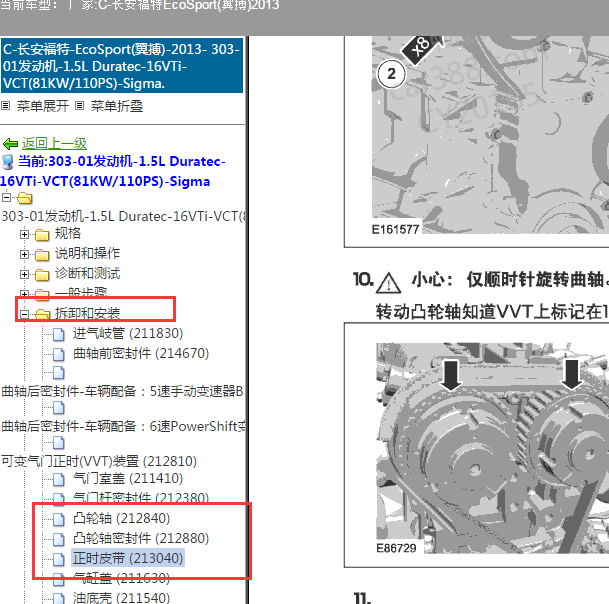The height and width of the screenshot is (604, 609).
Task: Click the 返回上一级 link
Action: (54, 144)
